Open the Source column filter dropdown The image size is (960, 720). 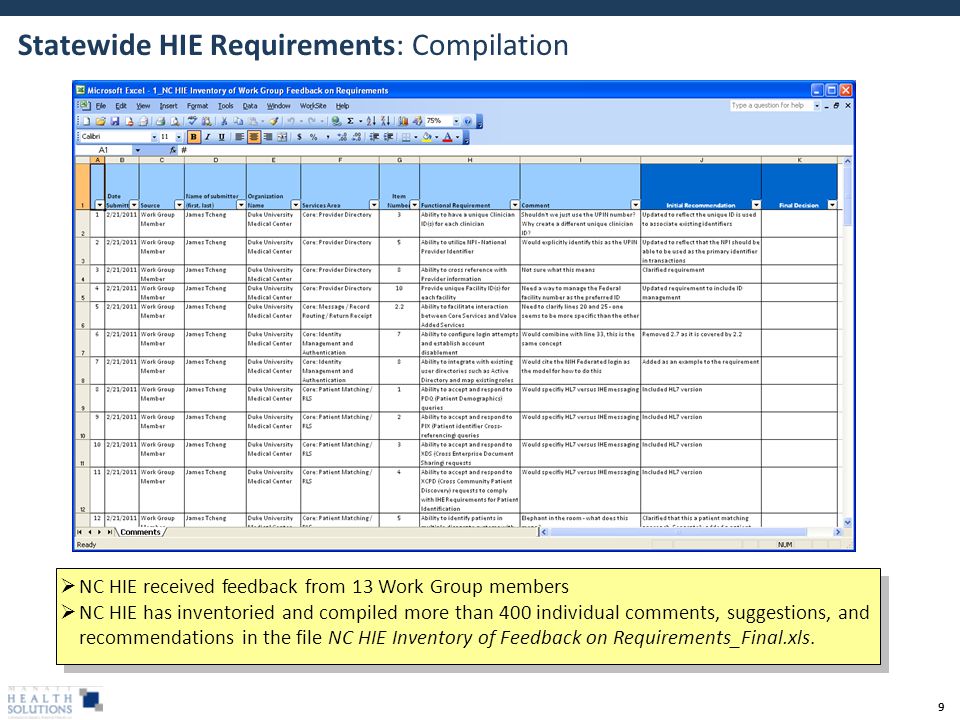point(179,204)
